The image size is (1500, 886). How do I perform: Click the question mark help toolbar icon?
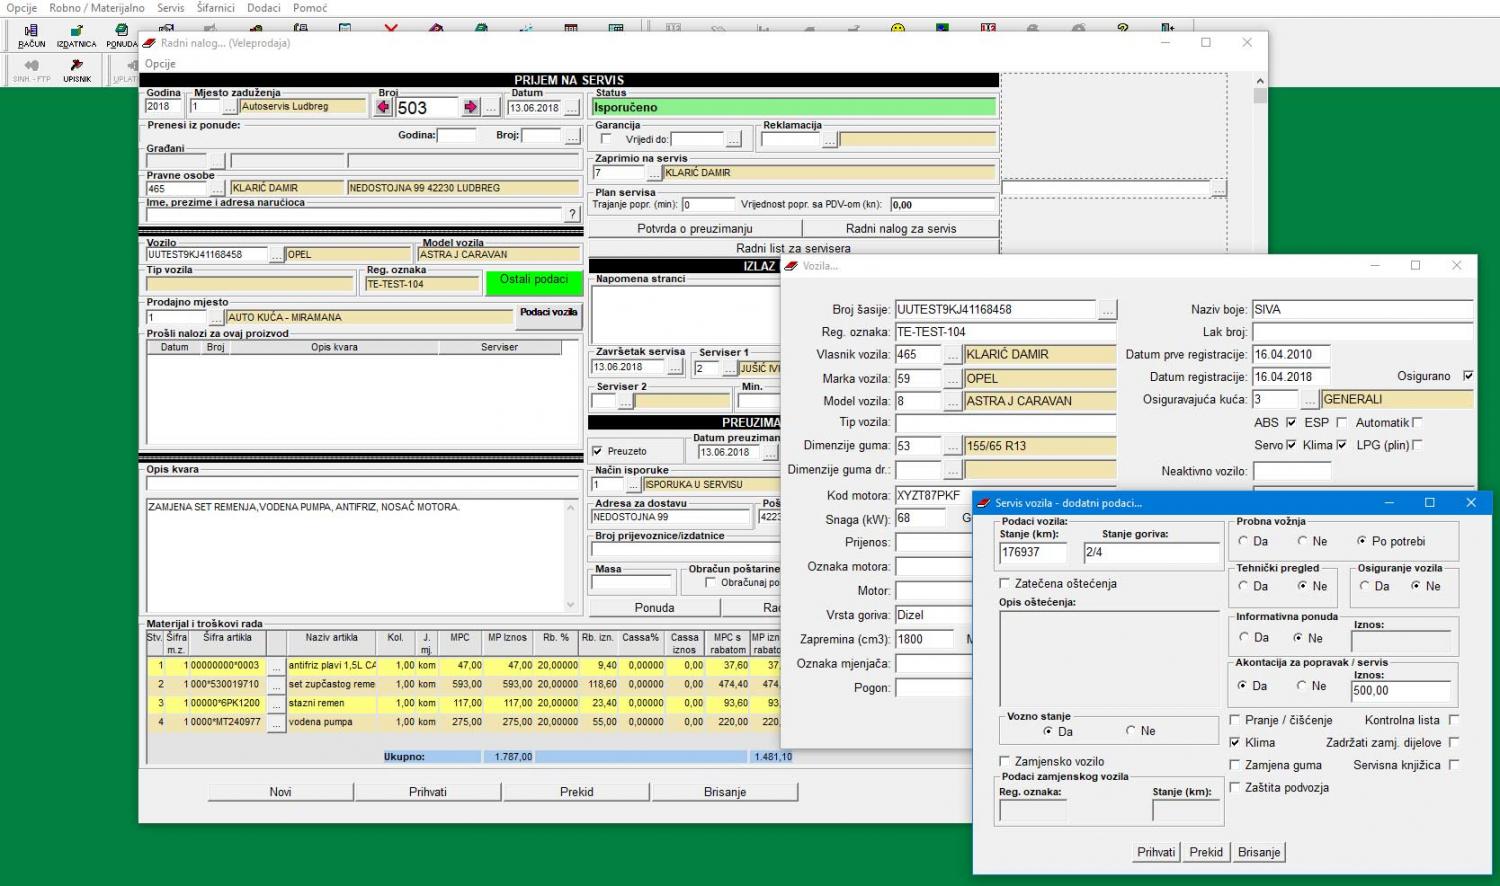click(x=1123, y=29)
